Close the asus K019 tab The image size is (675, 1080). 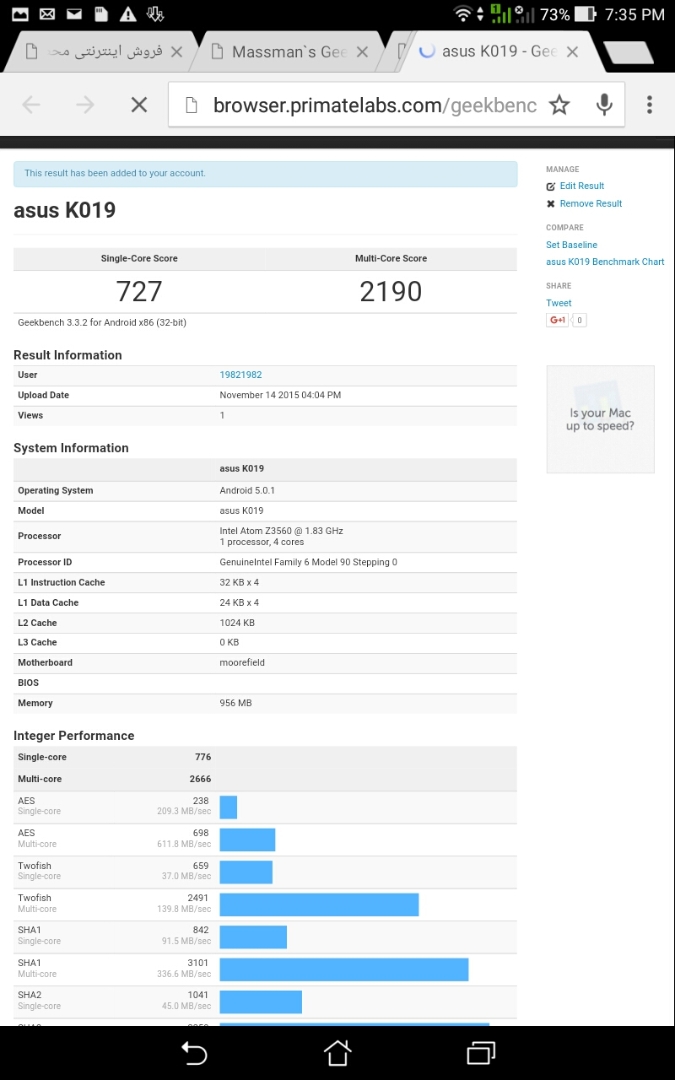tap(572, 52)
